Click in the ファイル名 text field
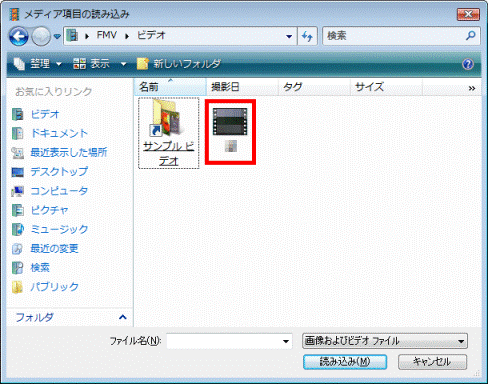 (223, 341)
